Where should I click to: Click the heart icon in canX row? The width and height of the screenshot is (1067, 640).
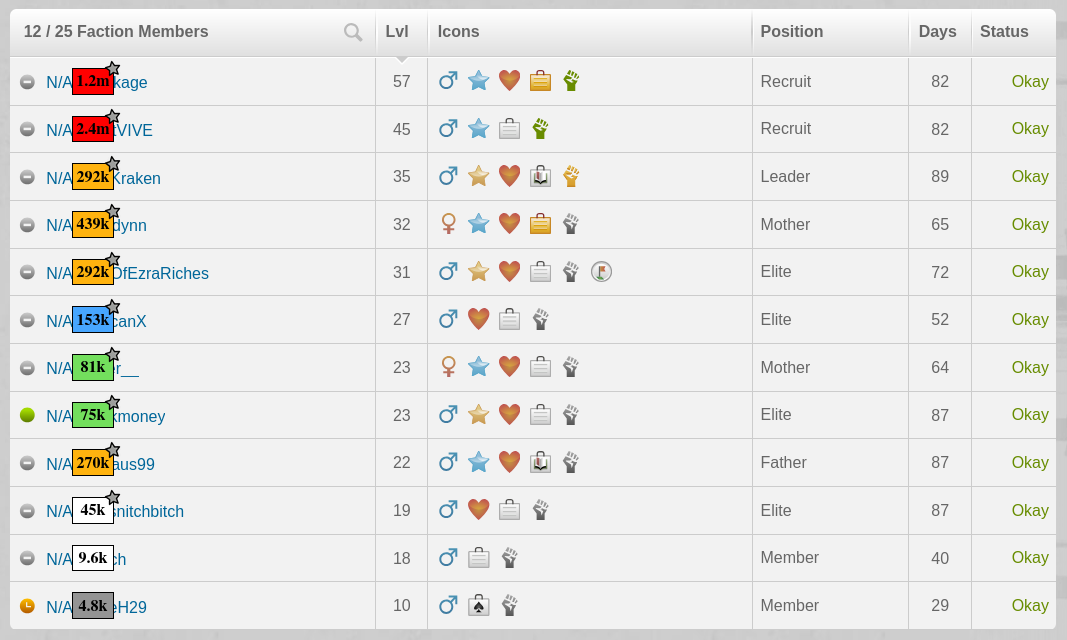[x=478, y=319]
